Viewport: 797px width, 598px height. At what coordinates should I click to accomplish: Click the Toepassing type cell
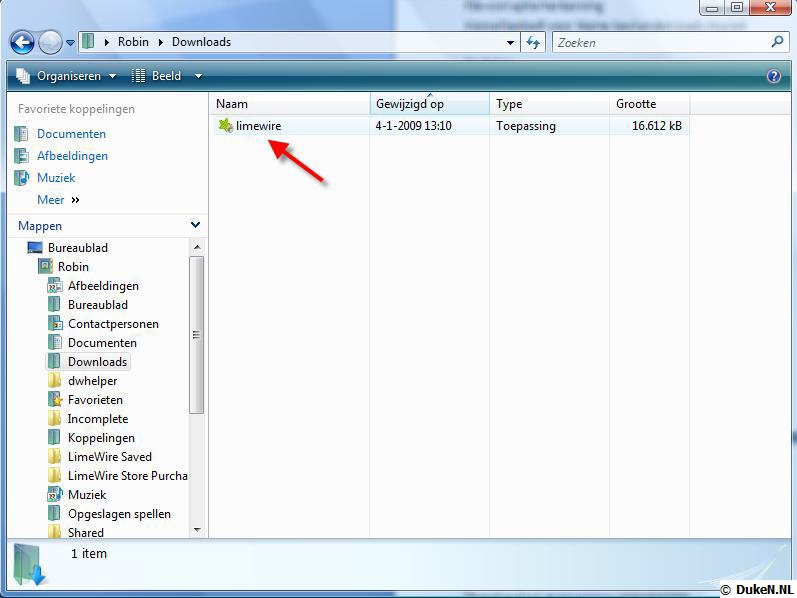(x=526, y=126)
